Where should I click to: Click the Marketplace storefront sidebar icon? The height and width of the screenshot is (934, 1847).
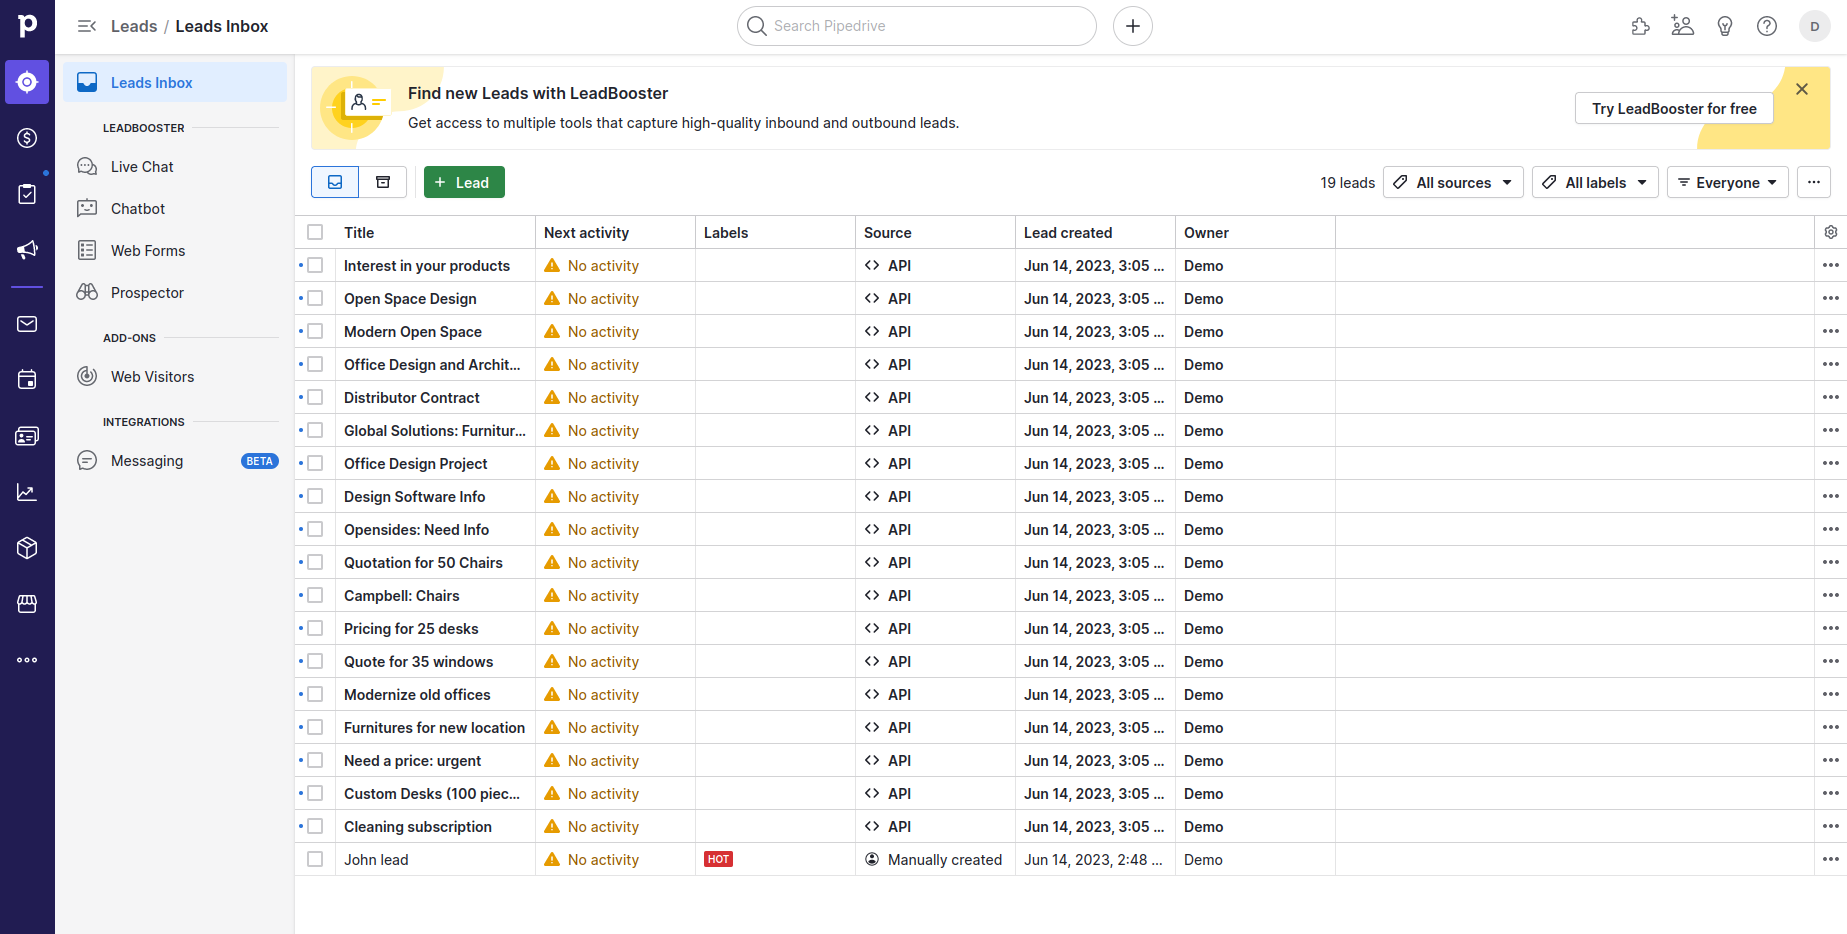[x=27, y=604]
